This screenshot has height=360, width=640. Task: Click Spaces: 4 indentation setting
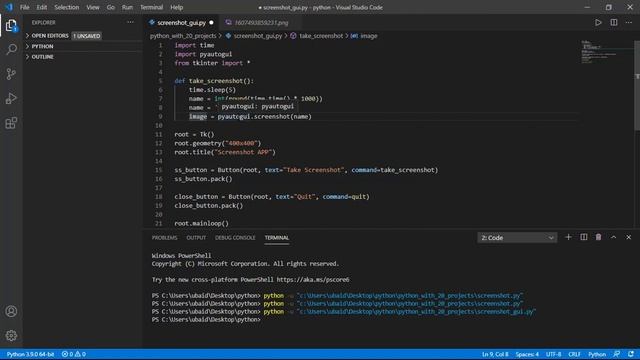coord(527,354)
